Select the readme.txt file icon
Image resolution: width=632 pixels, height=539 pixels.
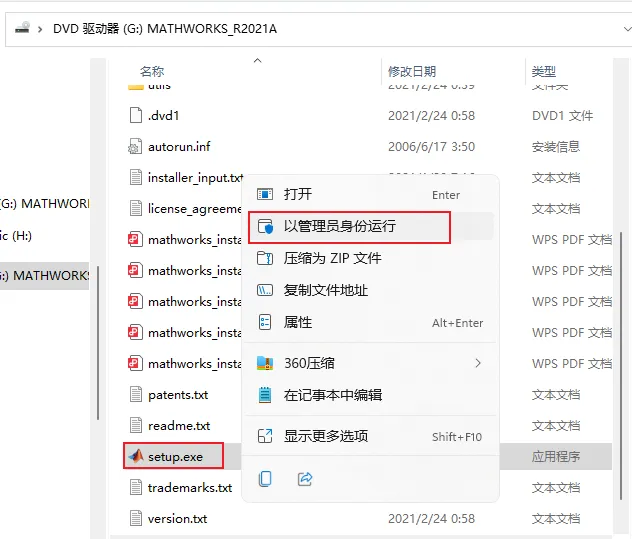[136, 425]
